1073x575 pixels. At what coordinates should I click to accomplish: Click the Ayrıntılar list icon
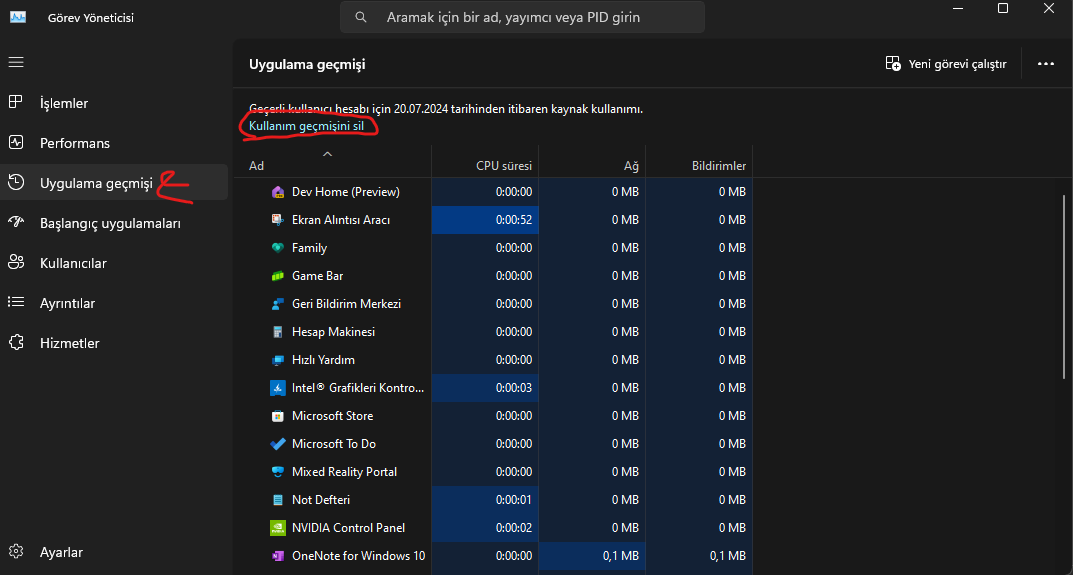pyautogui.click(x=16, y=302)
